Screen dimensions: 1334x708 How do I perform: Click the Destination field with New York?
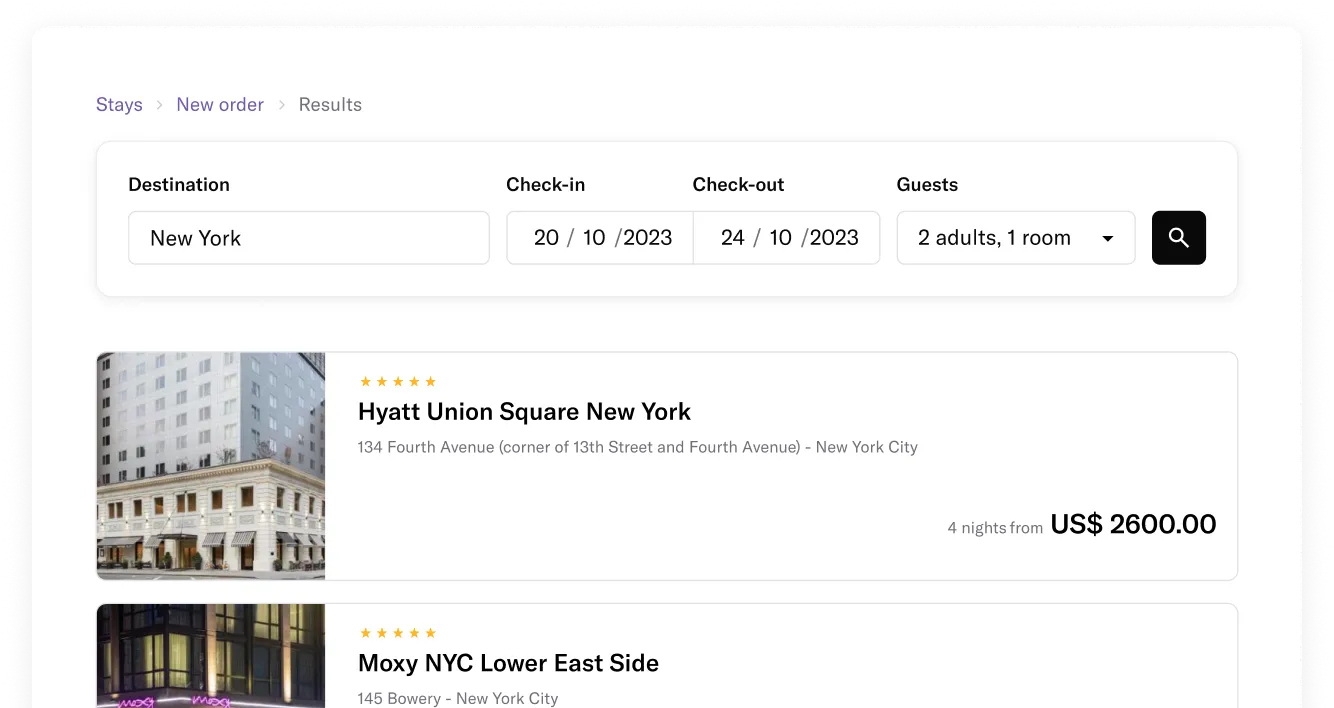pos(308,238)
